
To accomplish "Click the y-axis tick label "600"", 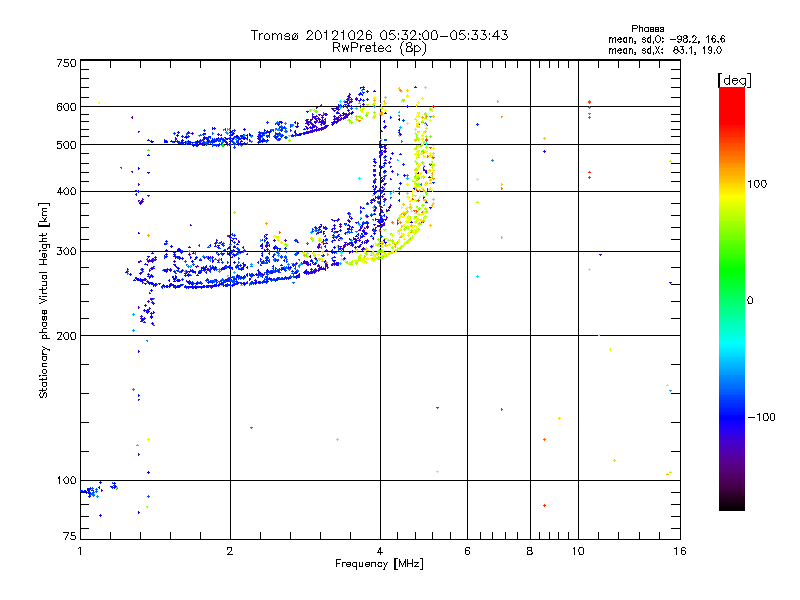I will click(66, 107).
